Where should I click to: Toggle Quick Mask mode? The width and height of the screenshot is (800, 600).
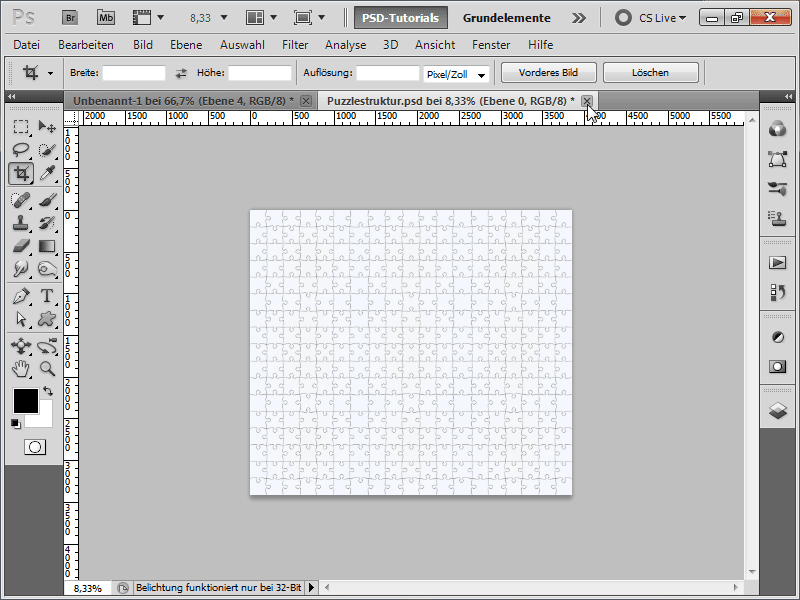click(x=35, y=447)
